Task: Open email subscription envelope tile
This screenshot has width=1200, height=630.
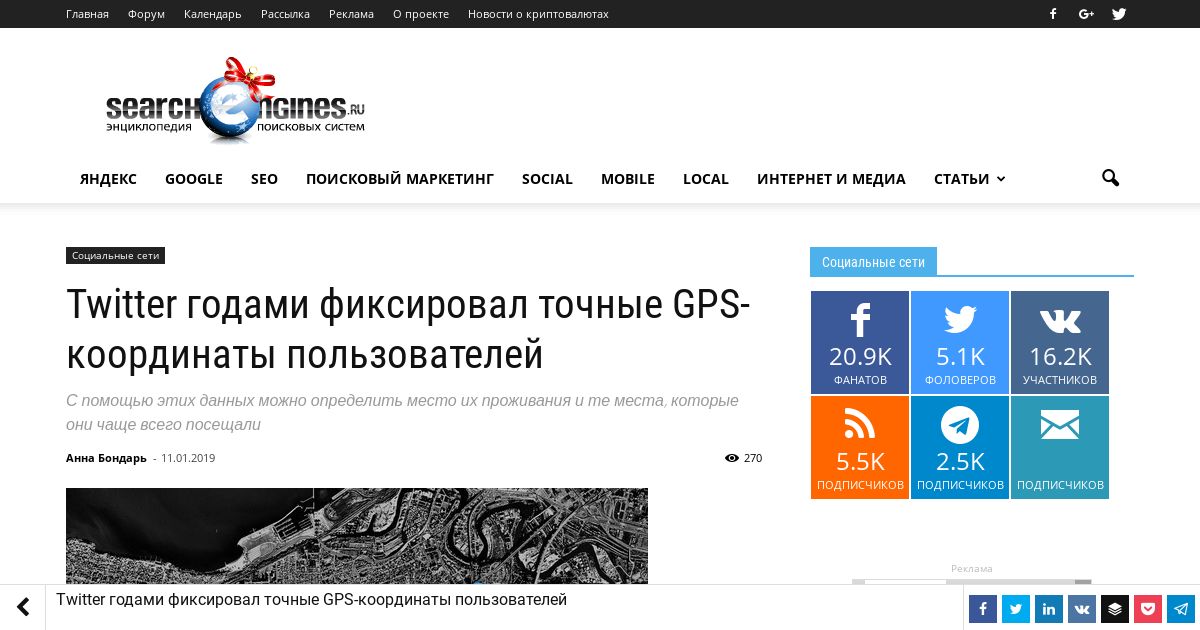Action: point(1060,447)
